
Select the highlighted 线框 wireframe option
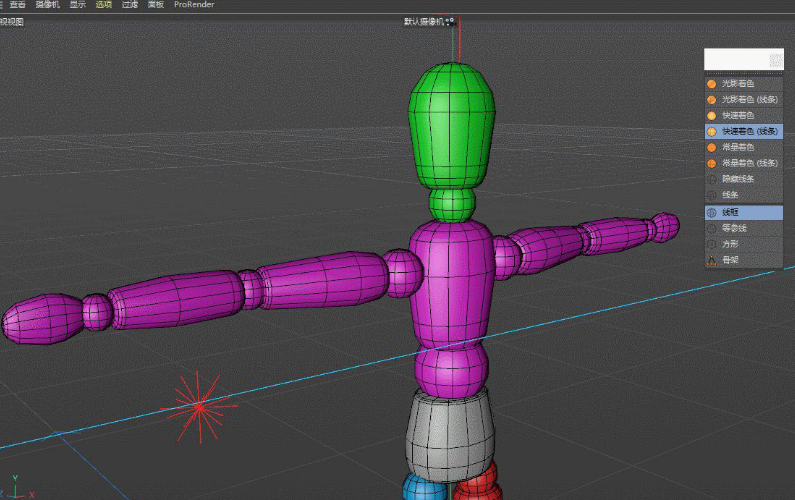(x=744, y=212)
